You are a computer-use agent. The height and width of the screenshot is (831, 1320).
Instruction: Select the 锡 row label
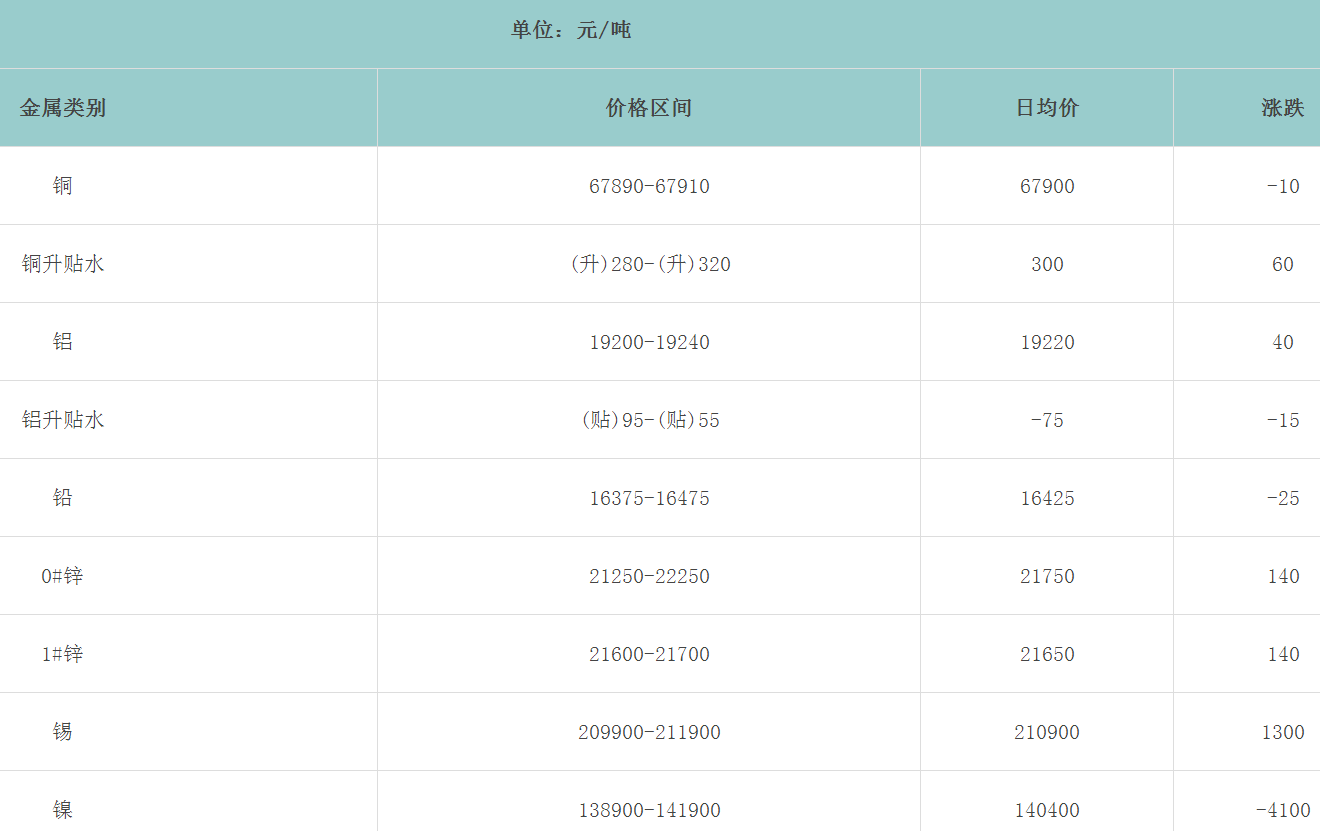[63, 732]
